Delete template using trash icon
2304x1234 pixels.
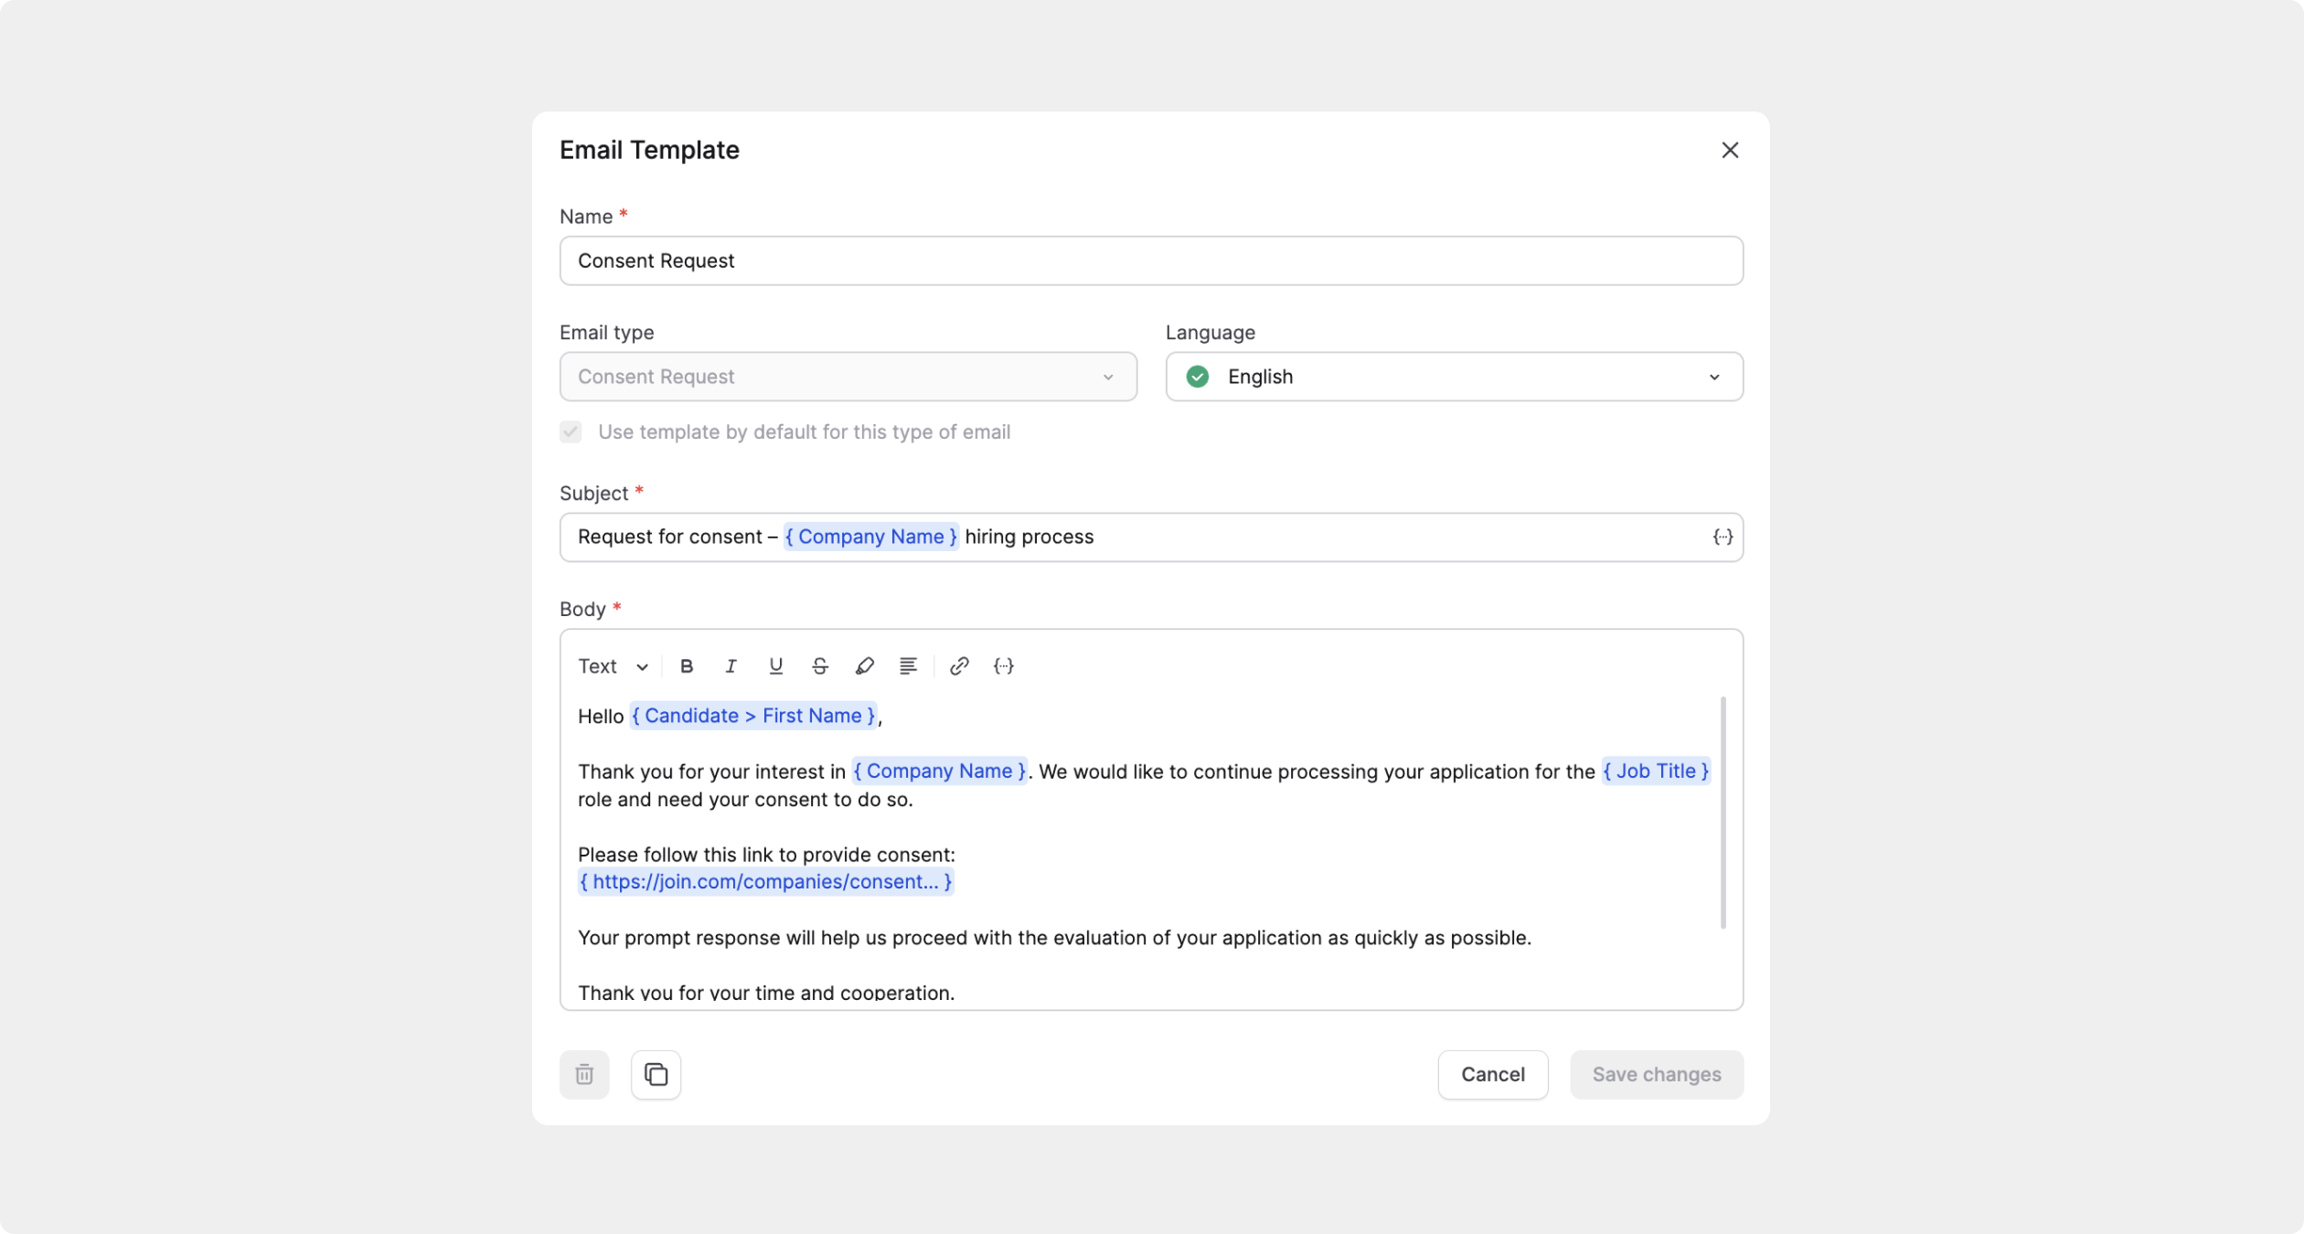[584, 1075]
